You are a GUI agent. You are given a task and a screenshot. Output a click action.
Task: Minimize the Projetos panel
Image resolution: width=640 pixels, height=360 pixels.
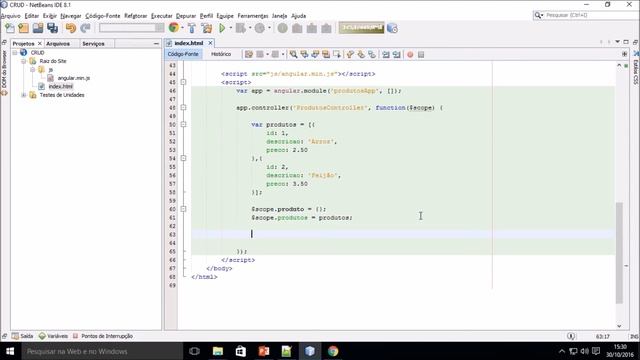point(156,44)
